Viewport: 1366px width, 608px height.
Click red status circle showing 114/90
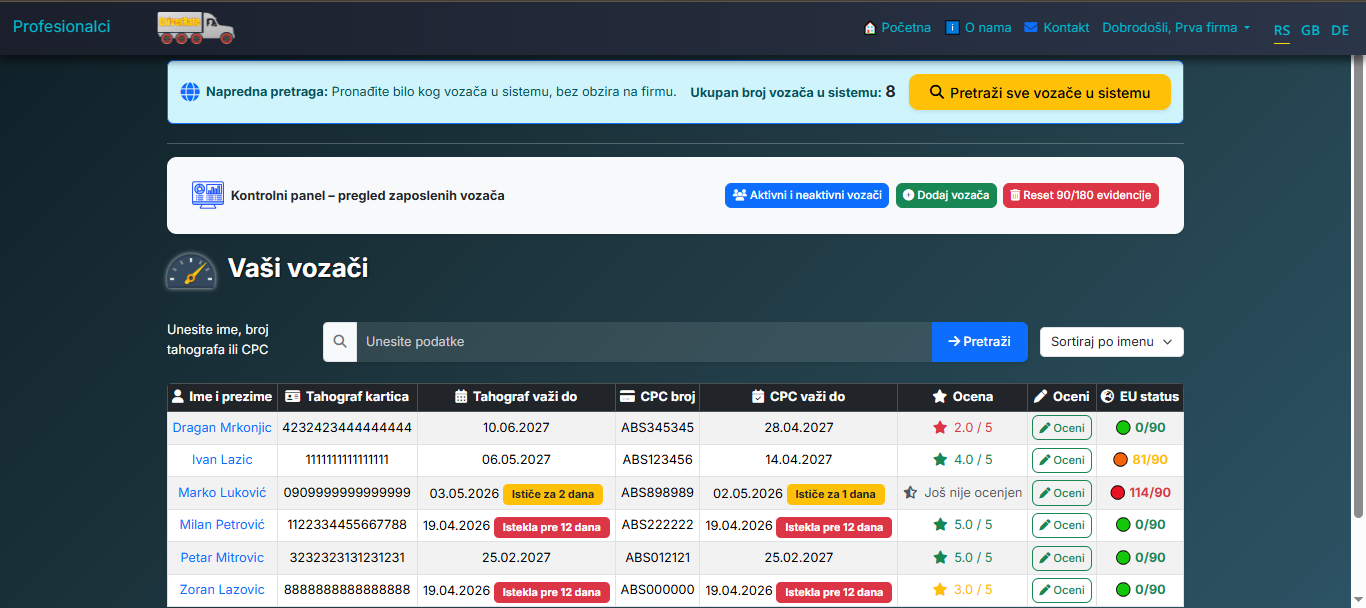1117,493
